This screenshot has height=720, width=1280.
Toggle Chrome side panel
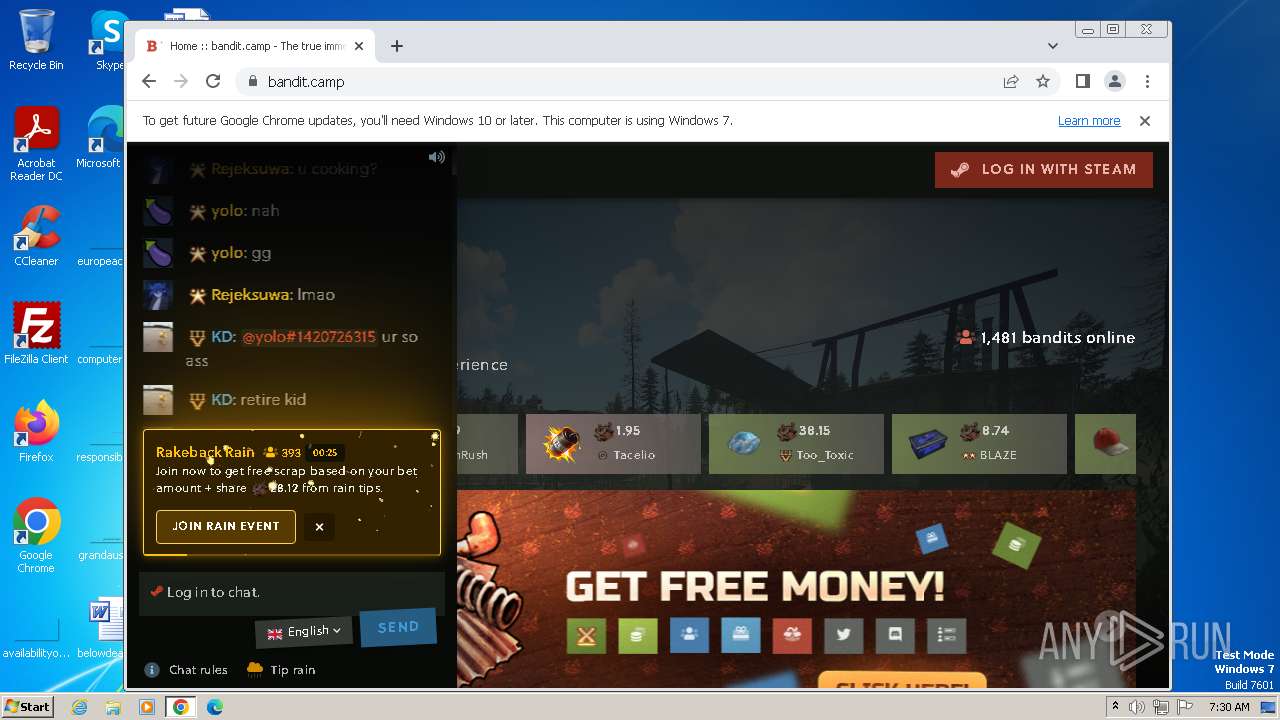point(1083,82)
